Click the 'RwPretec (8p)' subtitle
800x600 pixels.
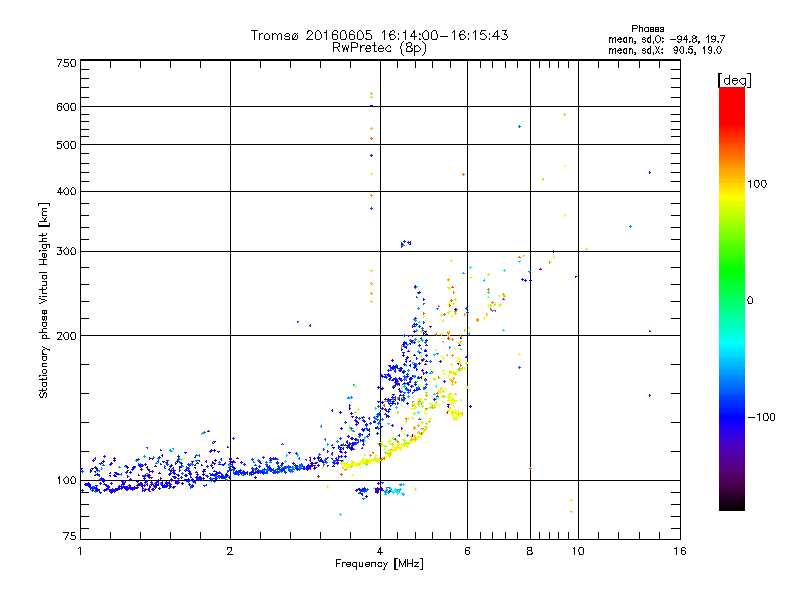tap(379, 48)
